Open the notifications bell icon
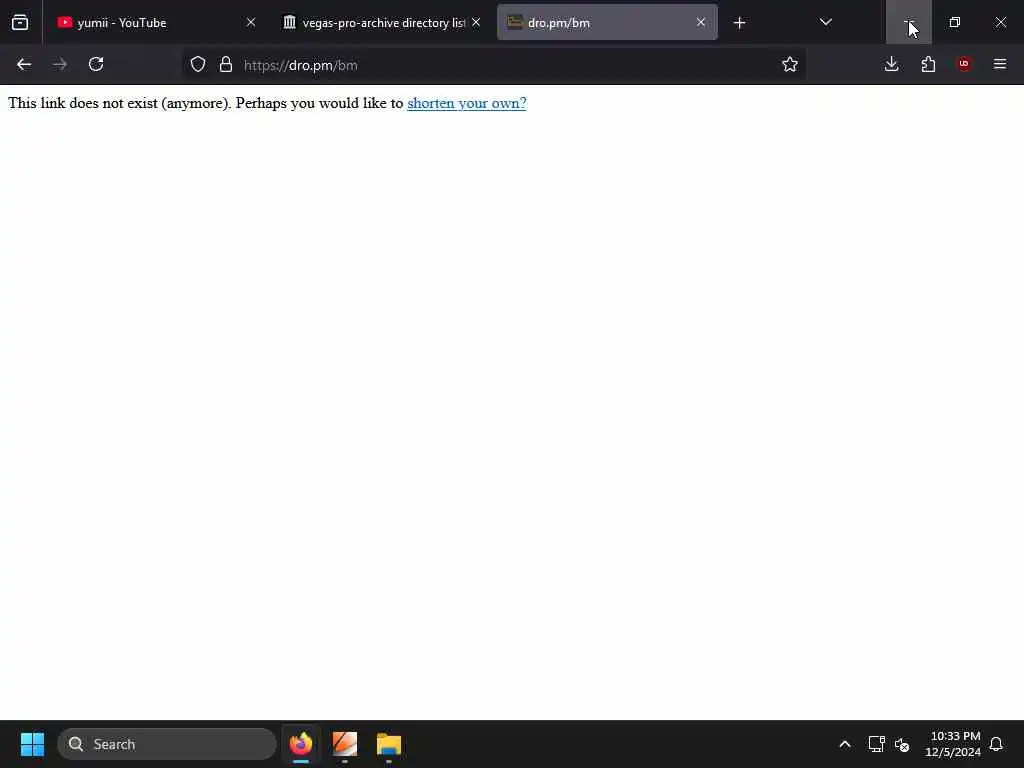The image size is (1024, 768). coord(997,744)
